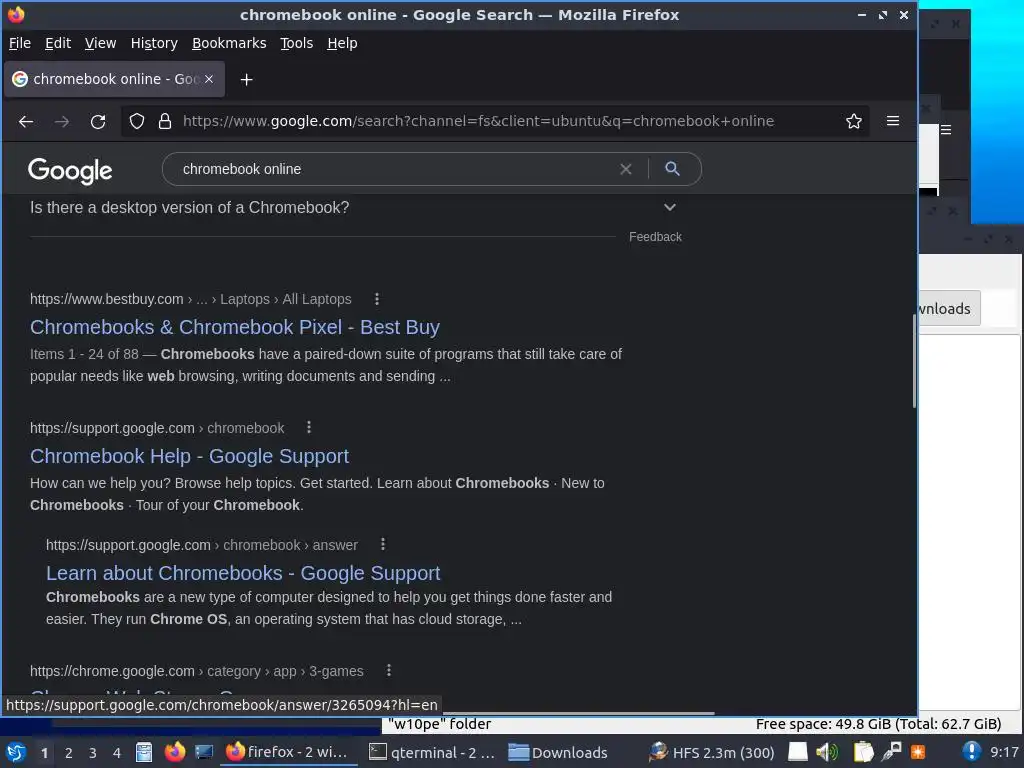The image size is (1024, 768).
Task: Open the Firefox hamburger menu
Action: (x=893, y=121)
